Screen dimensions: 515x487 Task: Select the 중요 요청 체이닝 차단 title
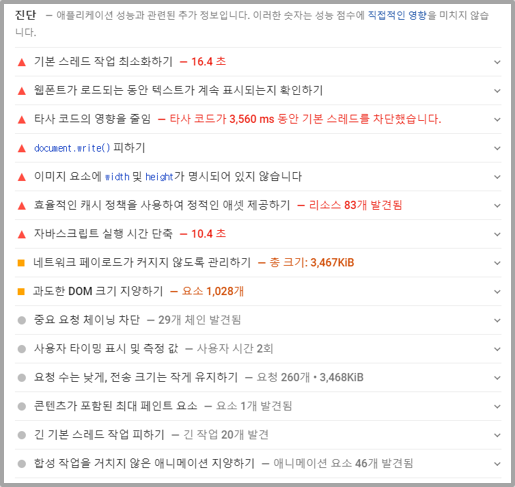point(87,320)
